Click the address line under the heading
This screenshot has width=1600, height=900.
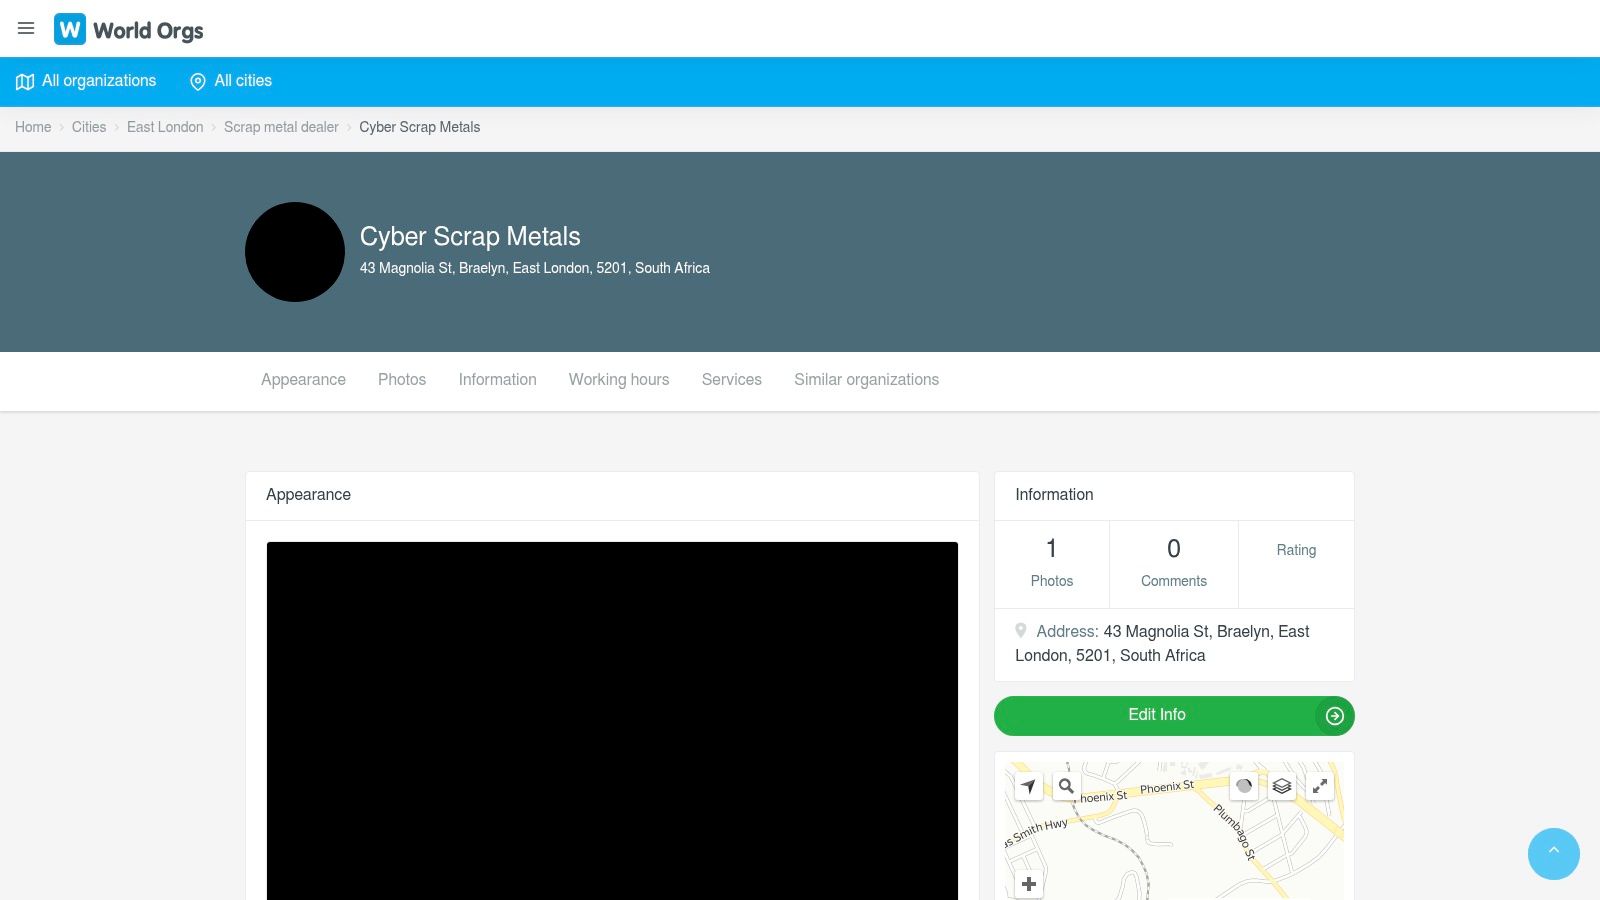tap(535, 268)
